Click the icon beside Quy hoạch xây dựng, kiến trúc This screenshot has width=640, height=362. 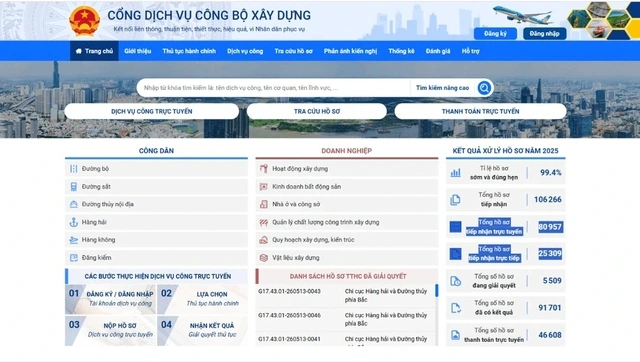coord(264,240)
